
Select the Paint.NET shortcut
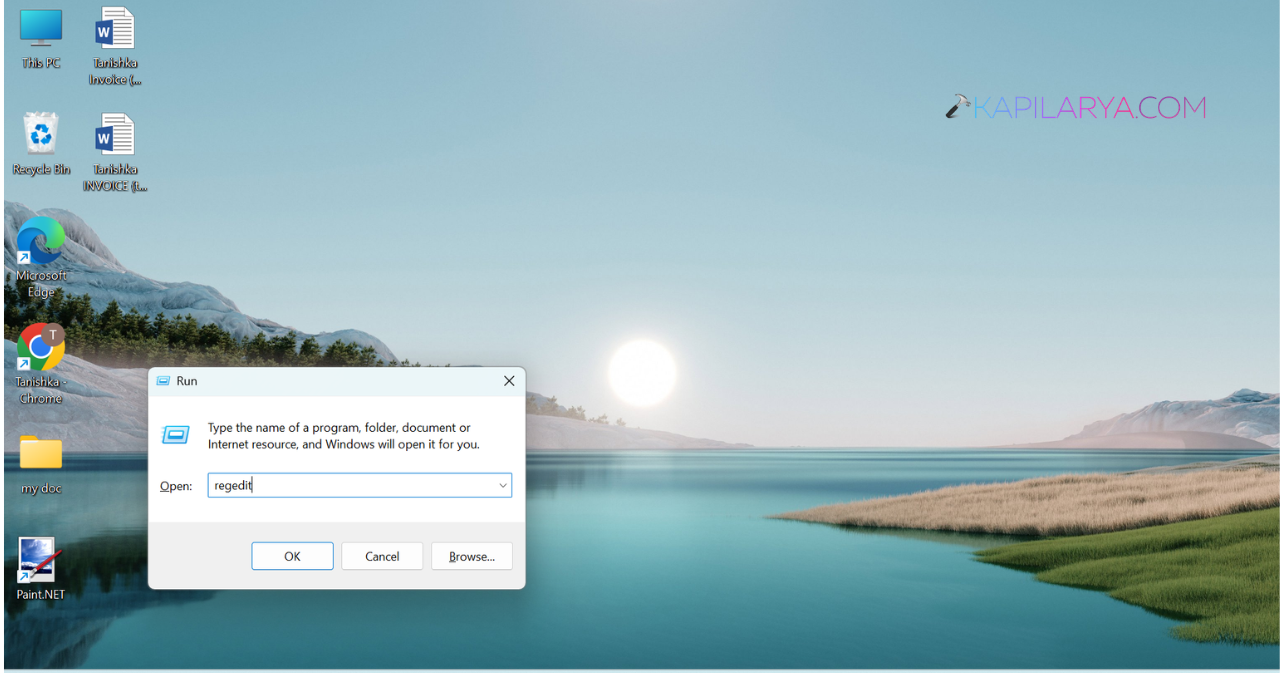tap(41, 568)
